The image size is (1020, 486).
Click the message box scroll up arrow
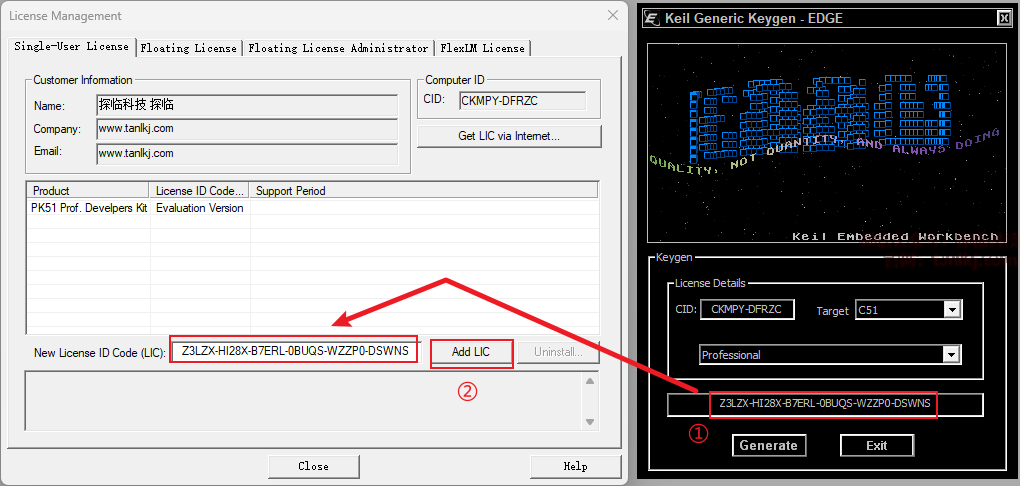point(590,381)
